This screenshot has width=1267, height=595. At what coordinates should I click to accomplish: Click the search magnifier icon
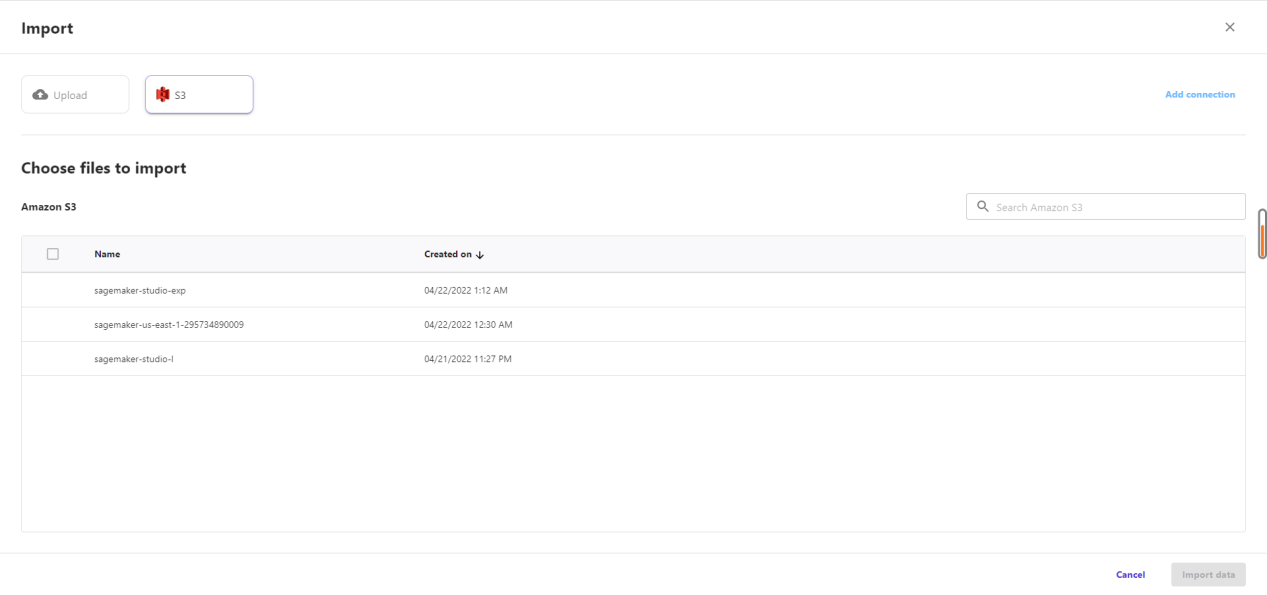983,207
